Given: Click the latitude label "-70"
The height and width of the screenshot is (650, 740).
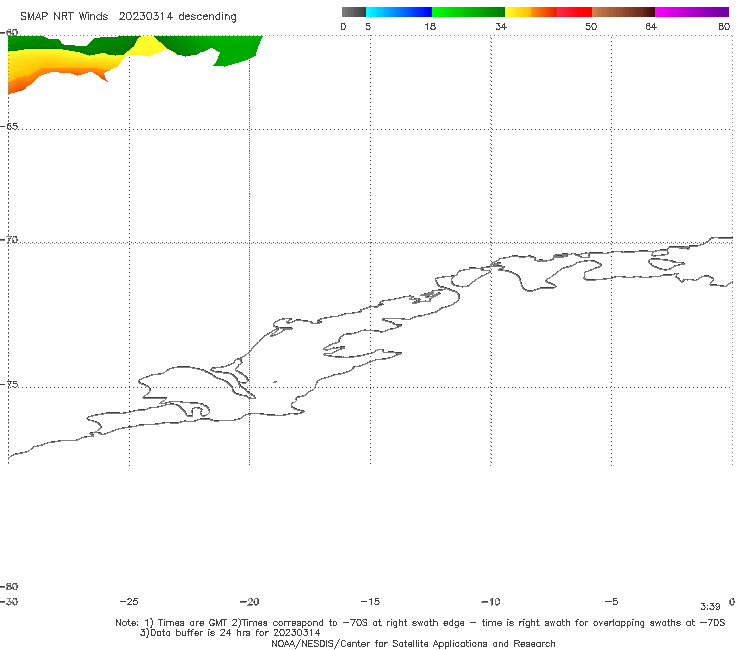Looking at the screenshot, I should [x=9, y=240].
